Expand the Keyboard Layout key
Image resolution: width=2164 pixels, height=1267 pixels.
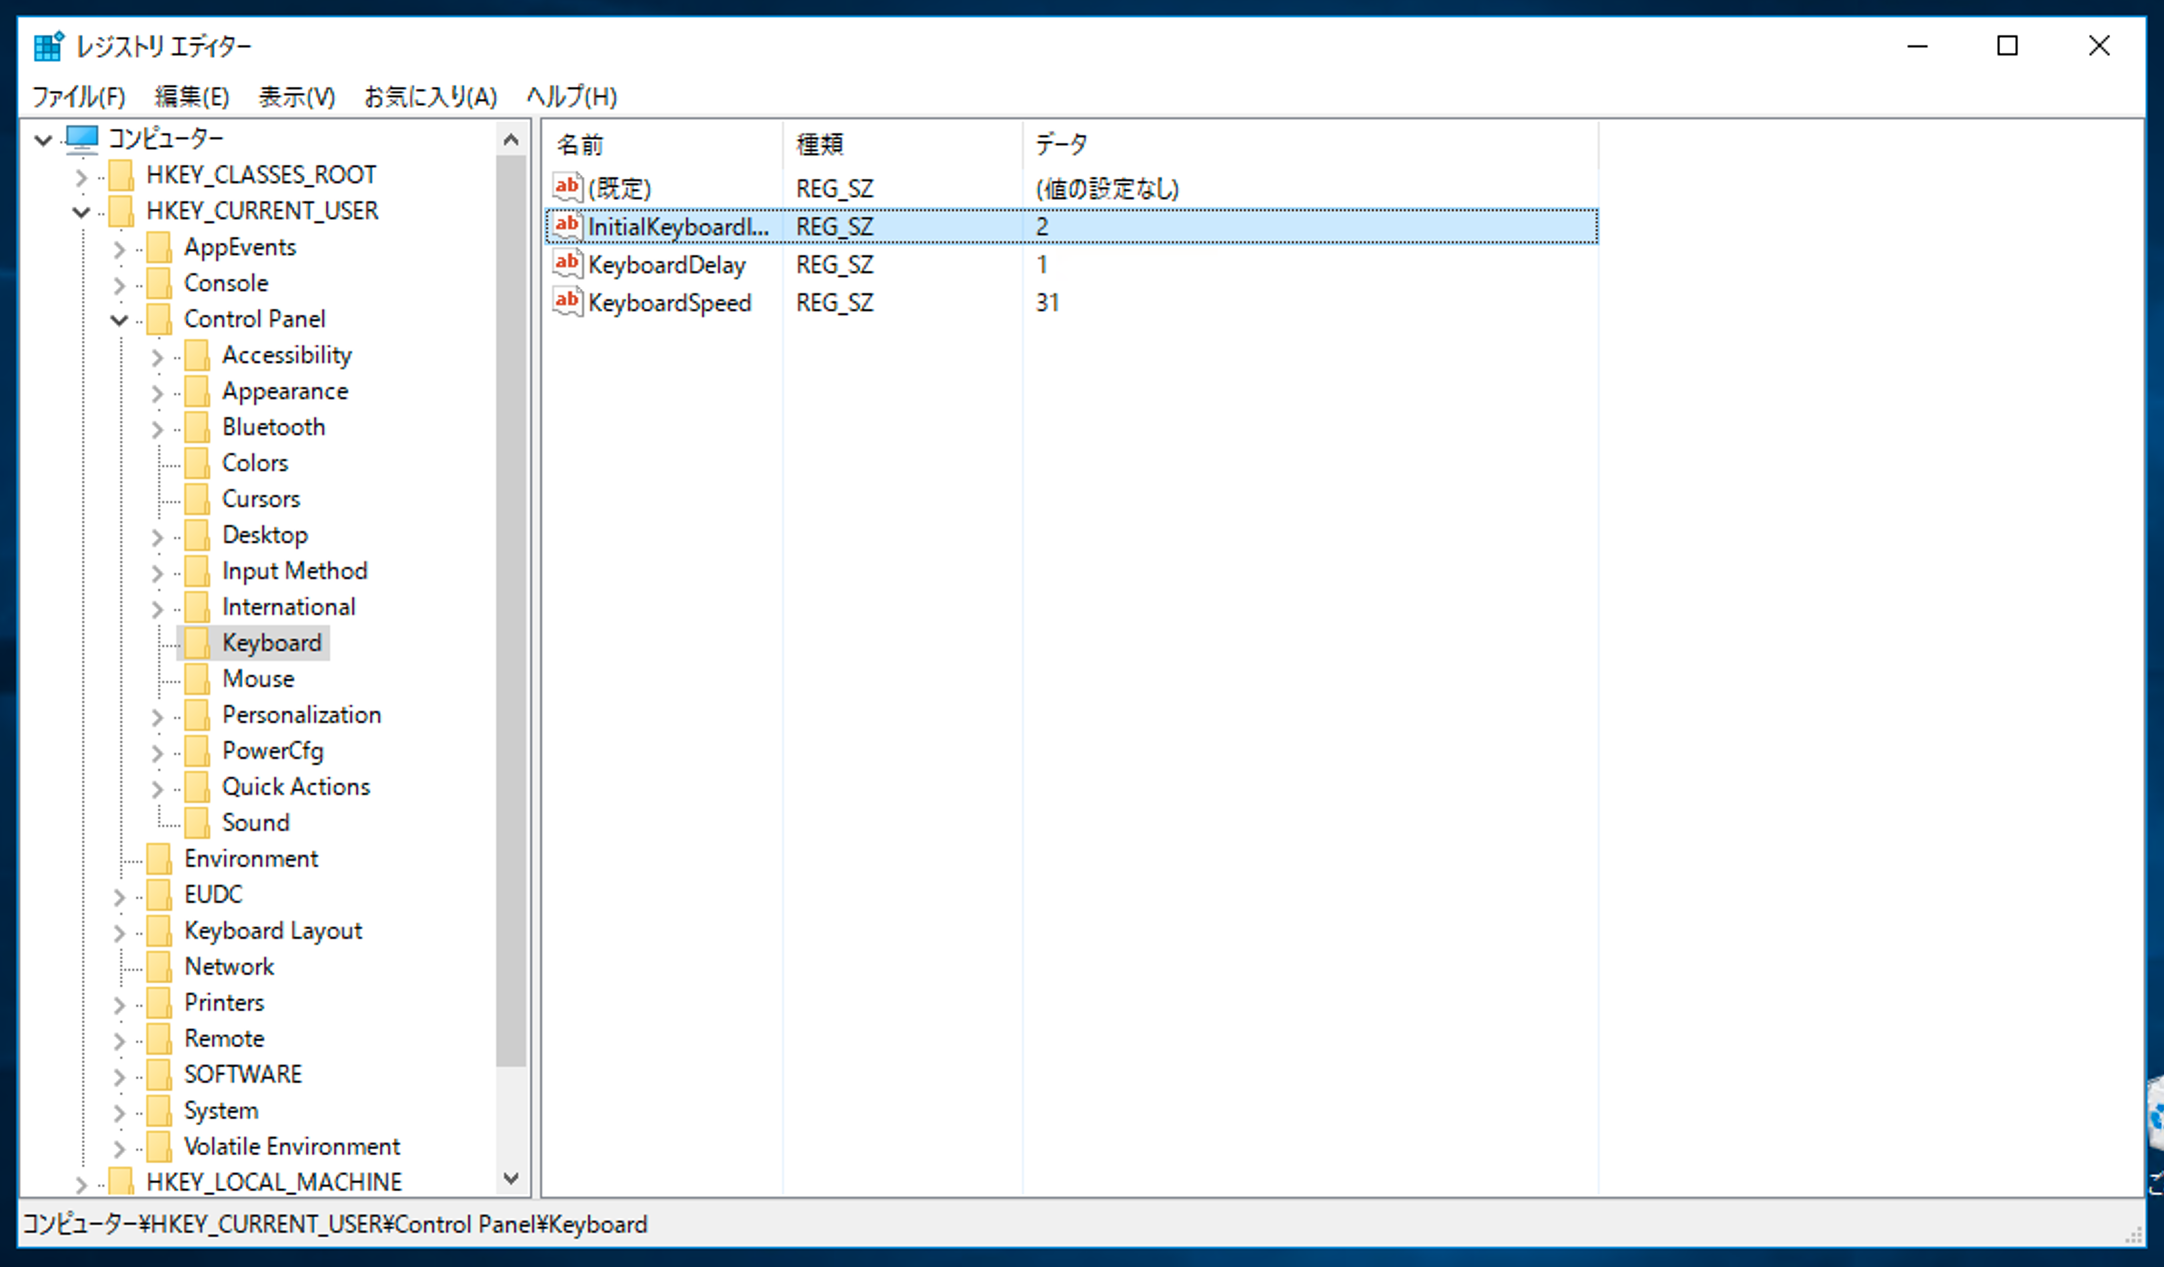pos(119,933)
